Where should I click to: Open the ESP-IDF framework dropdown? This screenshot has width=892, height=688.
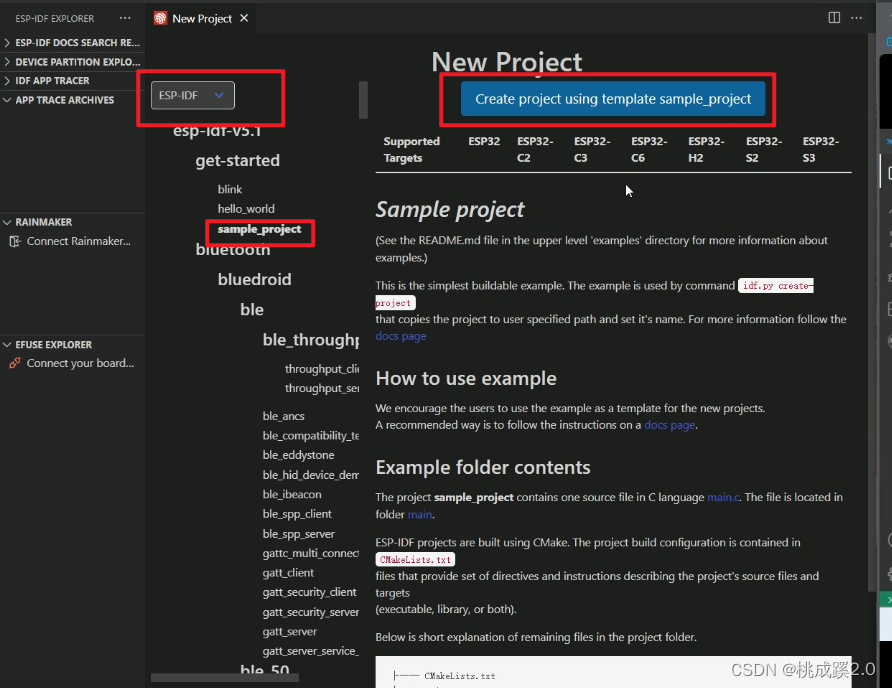point(192,95)
